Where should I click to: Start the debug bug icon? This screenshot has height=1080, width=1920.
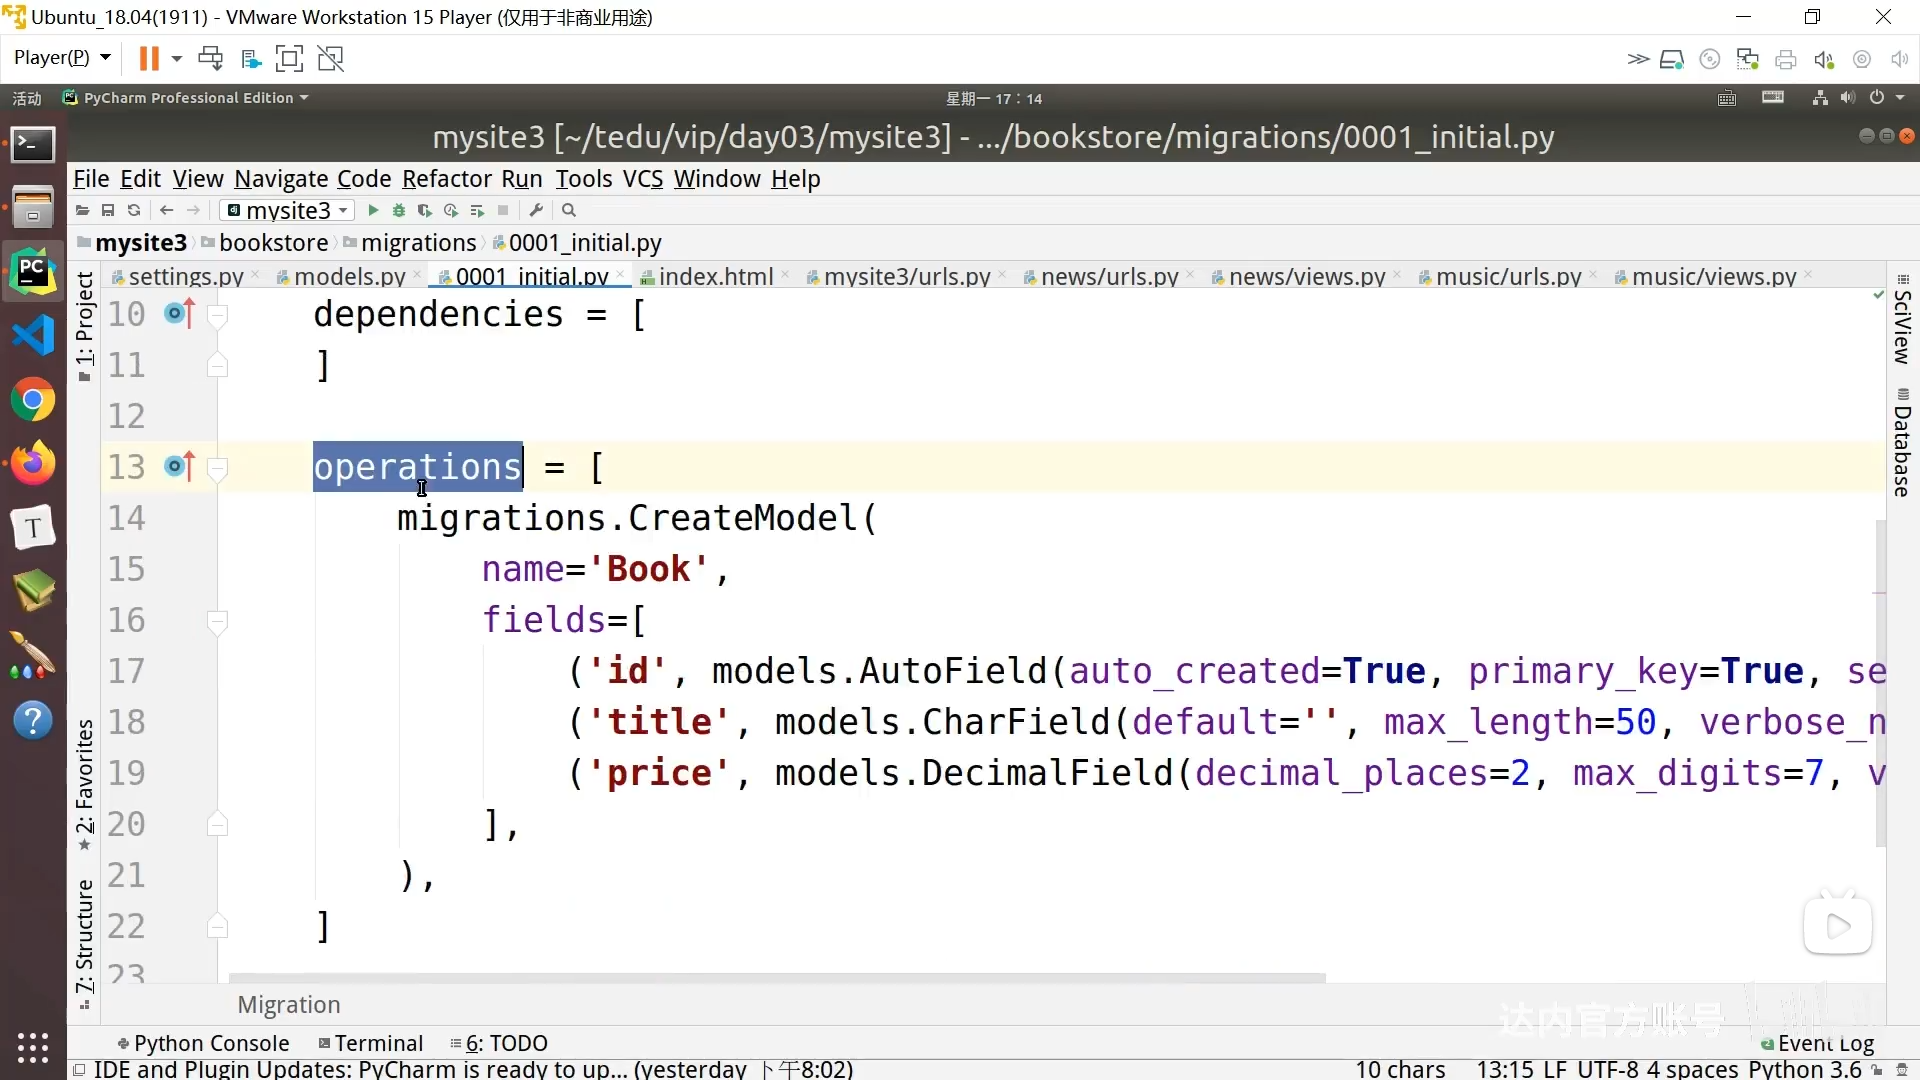pos(399,210)
